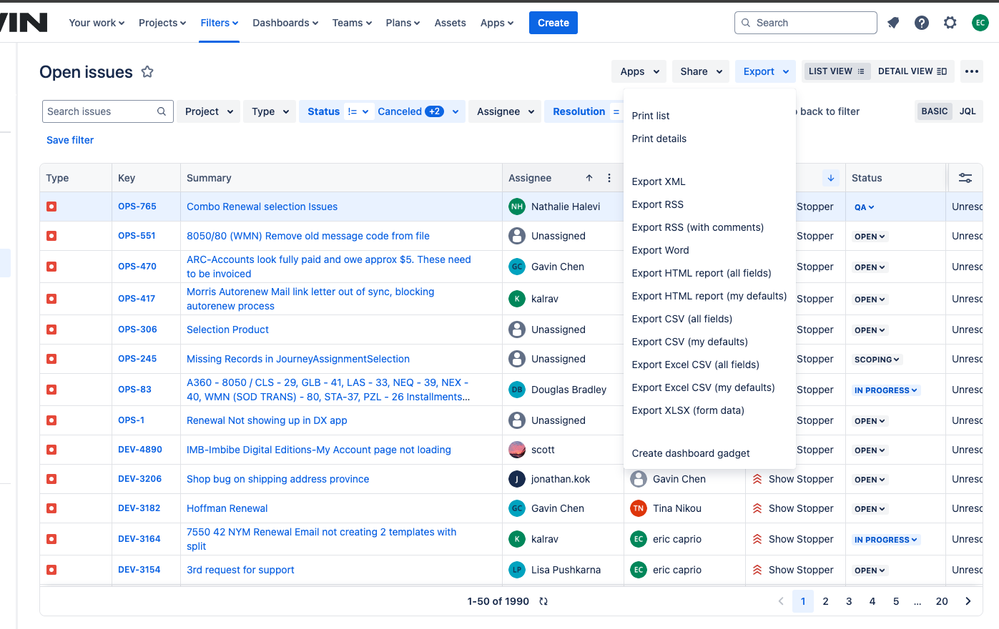
Task: Click the bug type icon for OPS-765
Action: click(x=52, y=206)
